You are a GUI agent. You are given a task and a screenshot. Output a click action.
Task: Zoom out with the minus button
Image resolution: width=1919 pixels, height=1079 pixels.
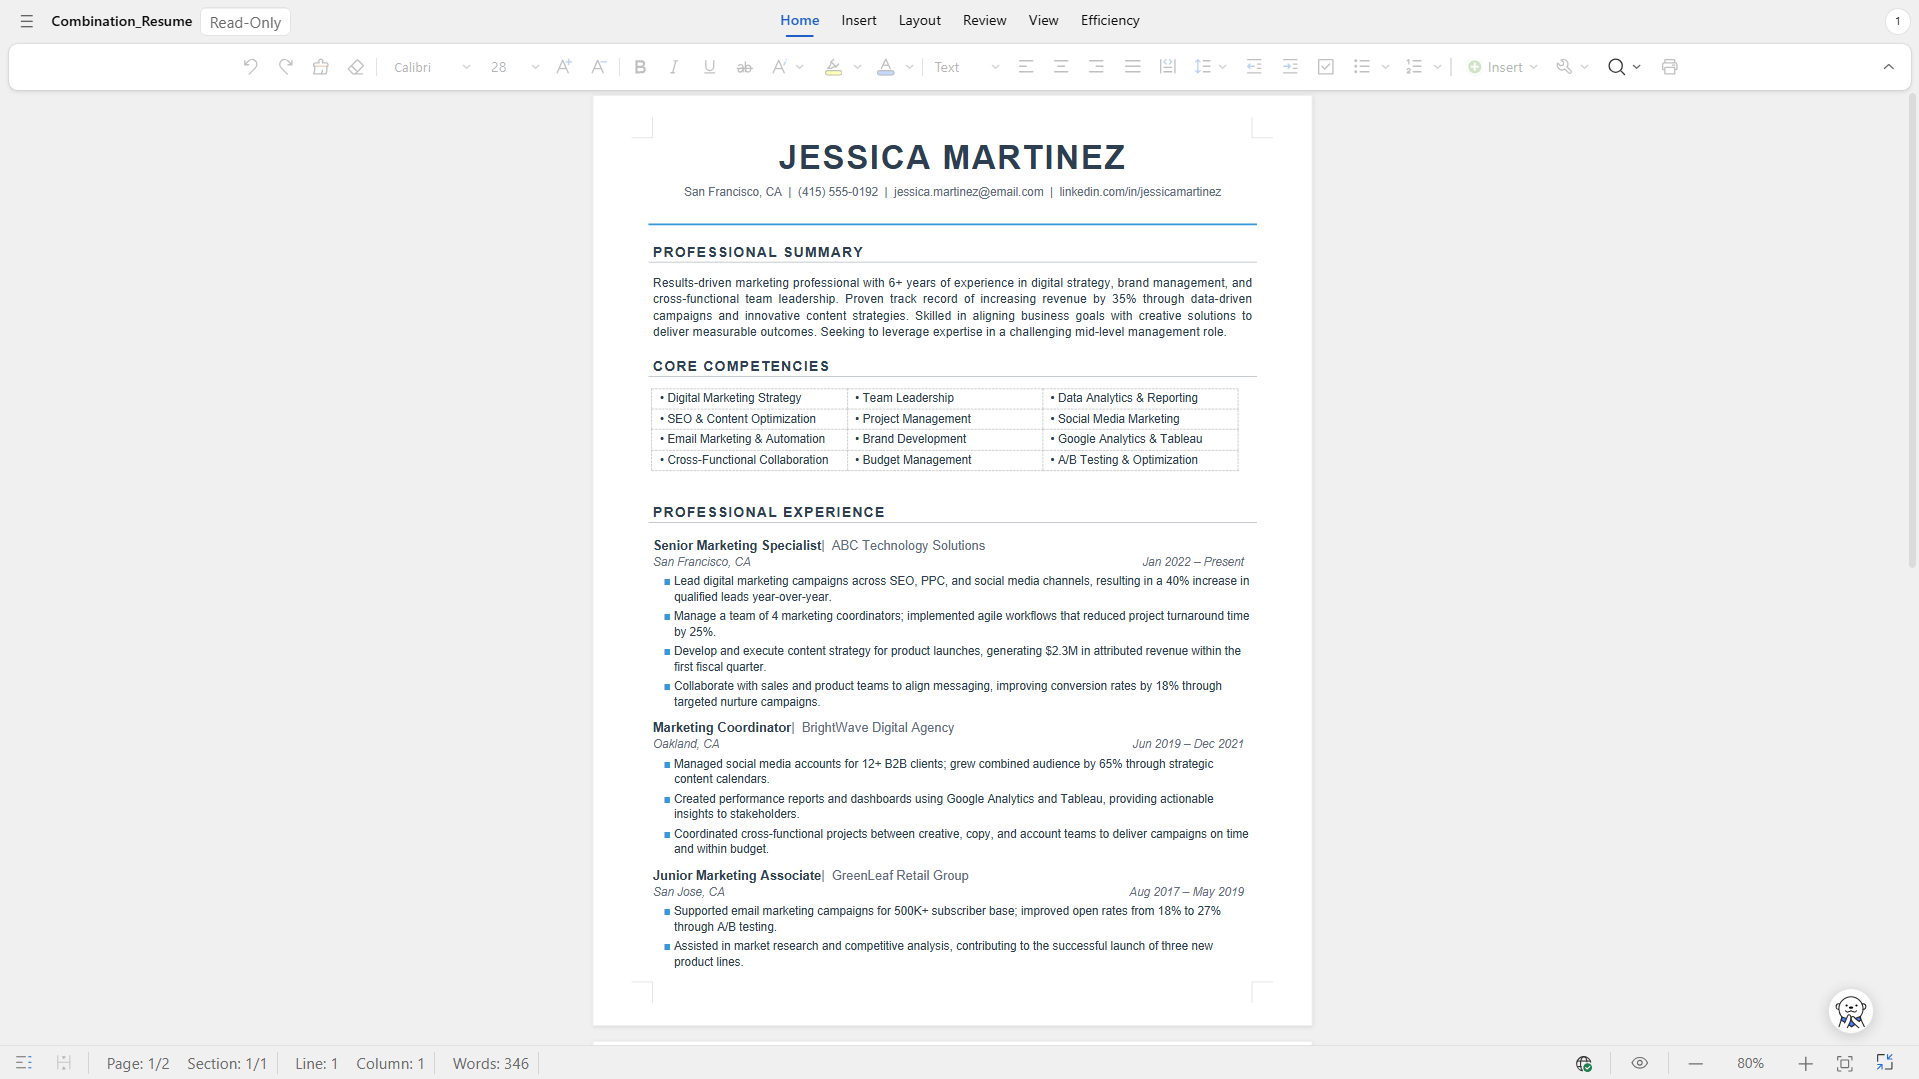click(1695, 1064)
